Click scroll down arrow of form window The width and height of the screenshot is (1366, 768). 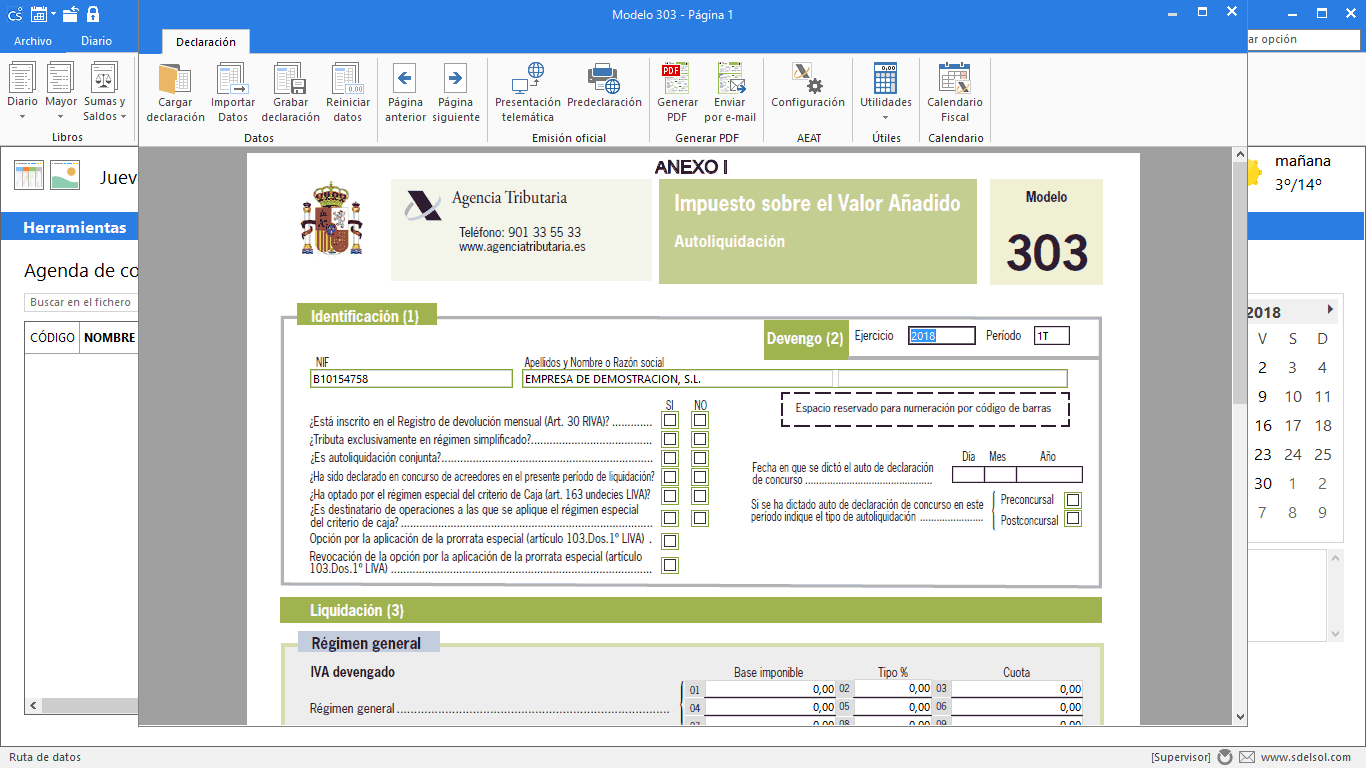pyautogui.click(x=1240, y=715)
